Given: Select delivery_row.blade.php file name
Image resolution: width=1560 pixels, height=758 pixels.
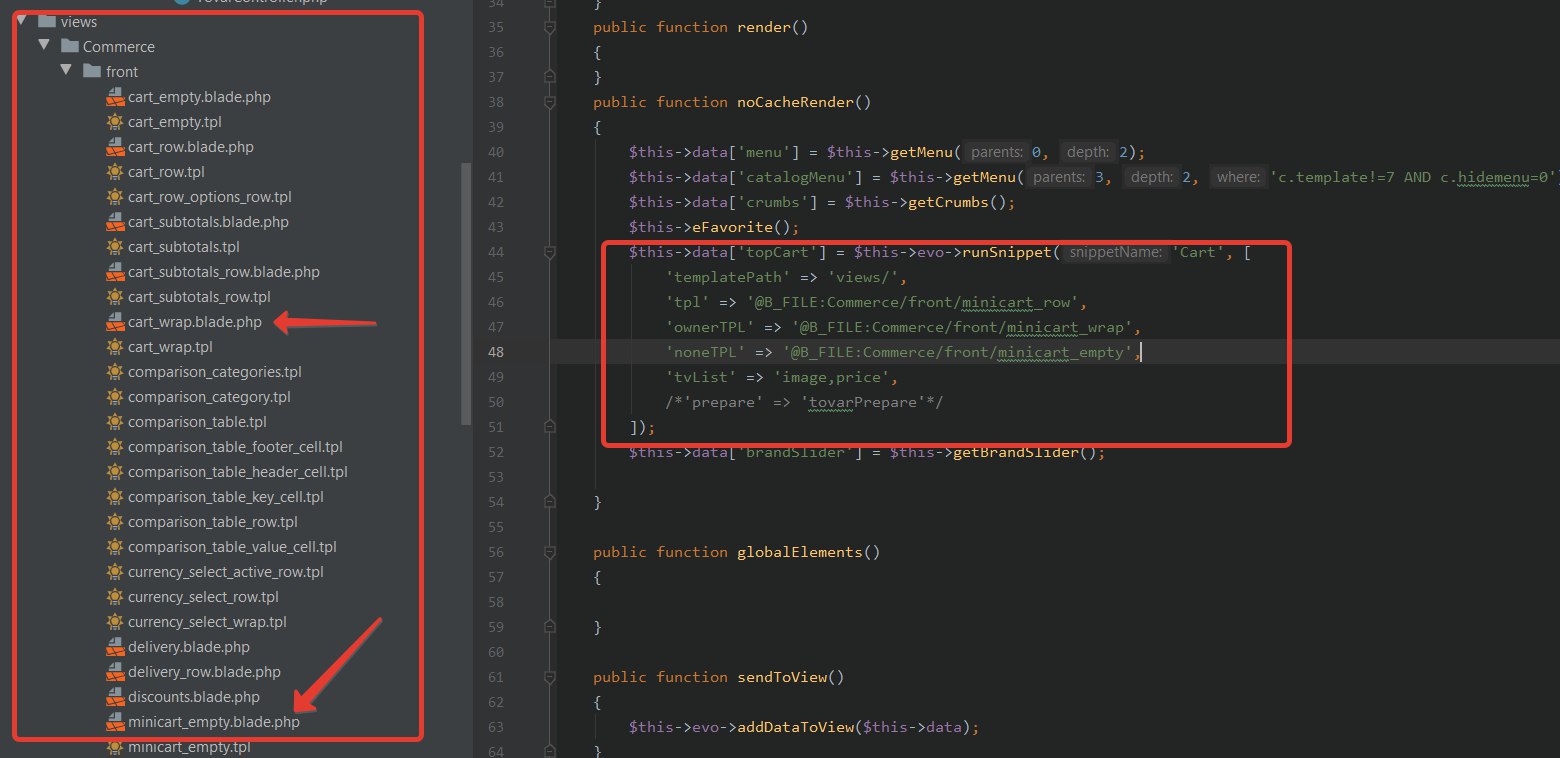Looking at the screenshot, I should [x=204, y=672].
